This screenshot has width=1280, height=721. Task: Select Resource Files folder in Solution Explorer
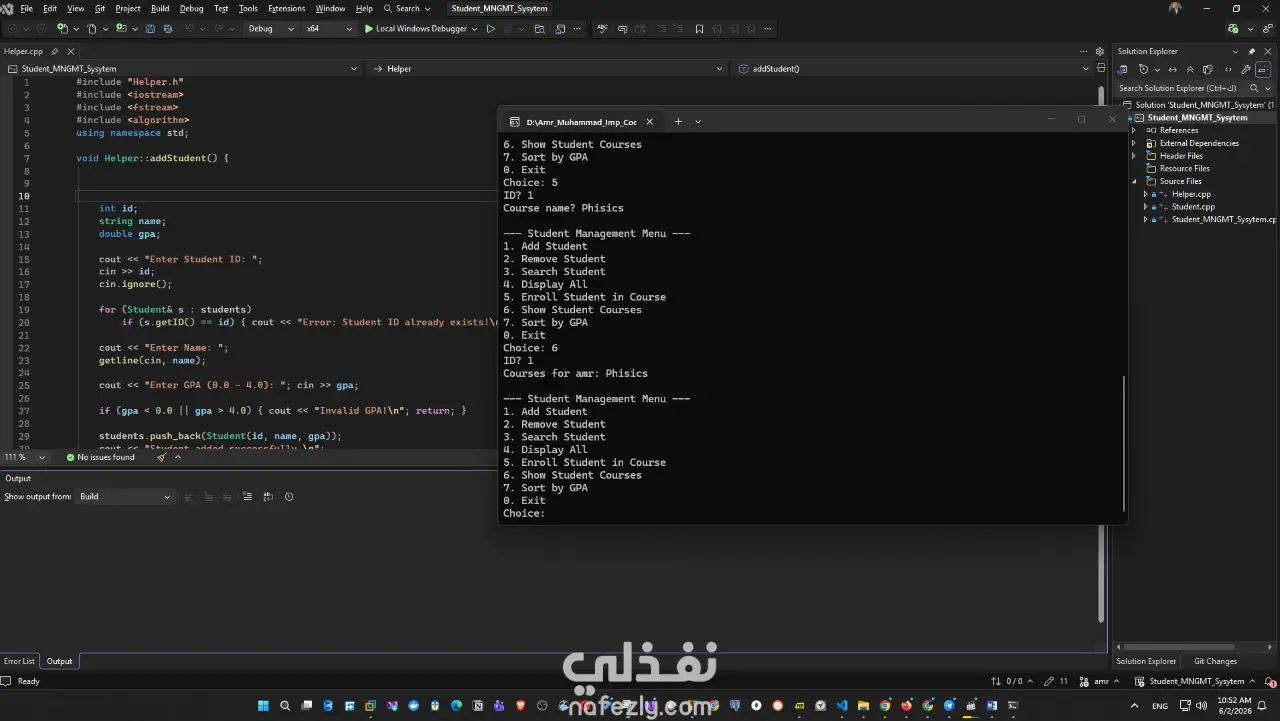point(1184,168)
